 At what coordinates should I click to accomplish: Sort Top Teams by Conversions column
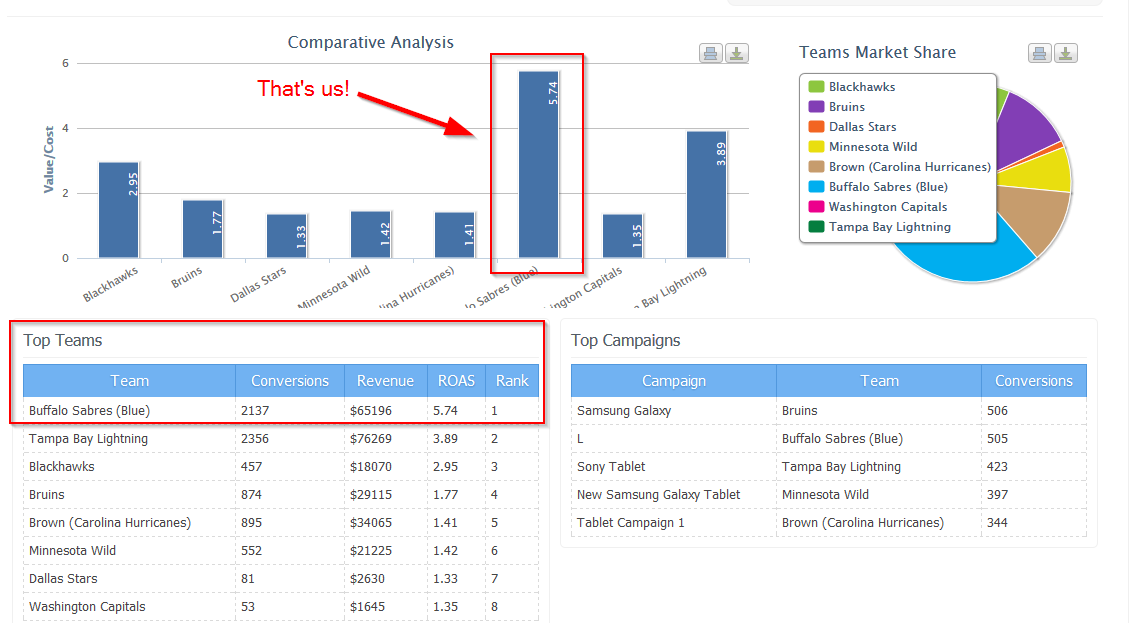(290, 381)
